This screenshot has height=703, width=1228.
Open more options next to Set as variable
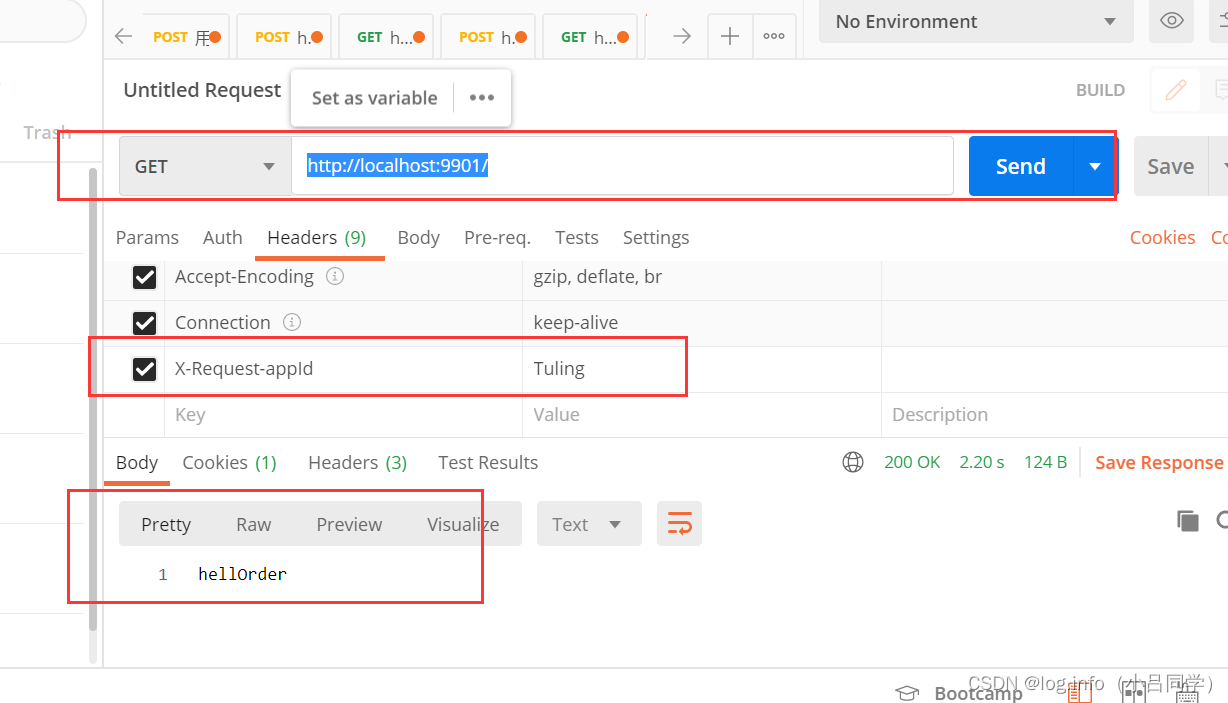[482, 98]
